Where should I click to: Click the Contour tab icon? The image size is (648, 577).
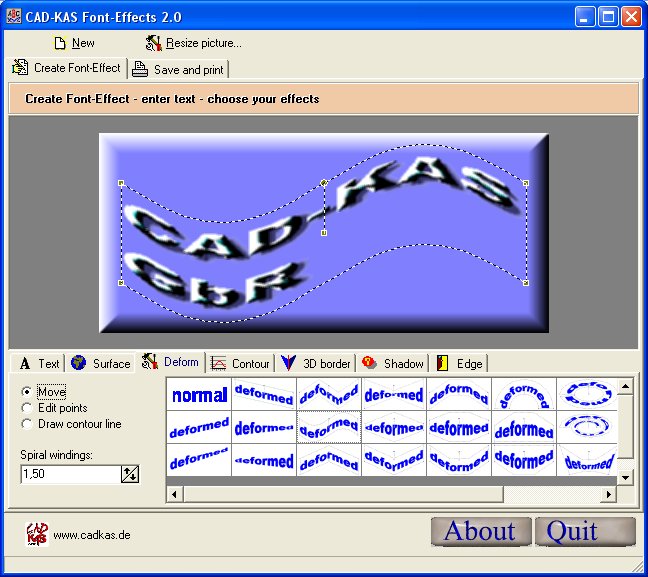click(x=218, y=363)
